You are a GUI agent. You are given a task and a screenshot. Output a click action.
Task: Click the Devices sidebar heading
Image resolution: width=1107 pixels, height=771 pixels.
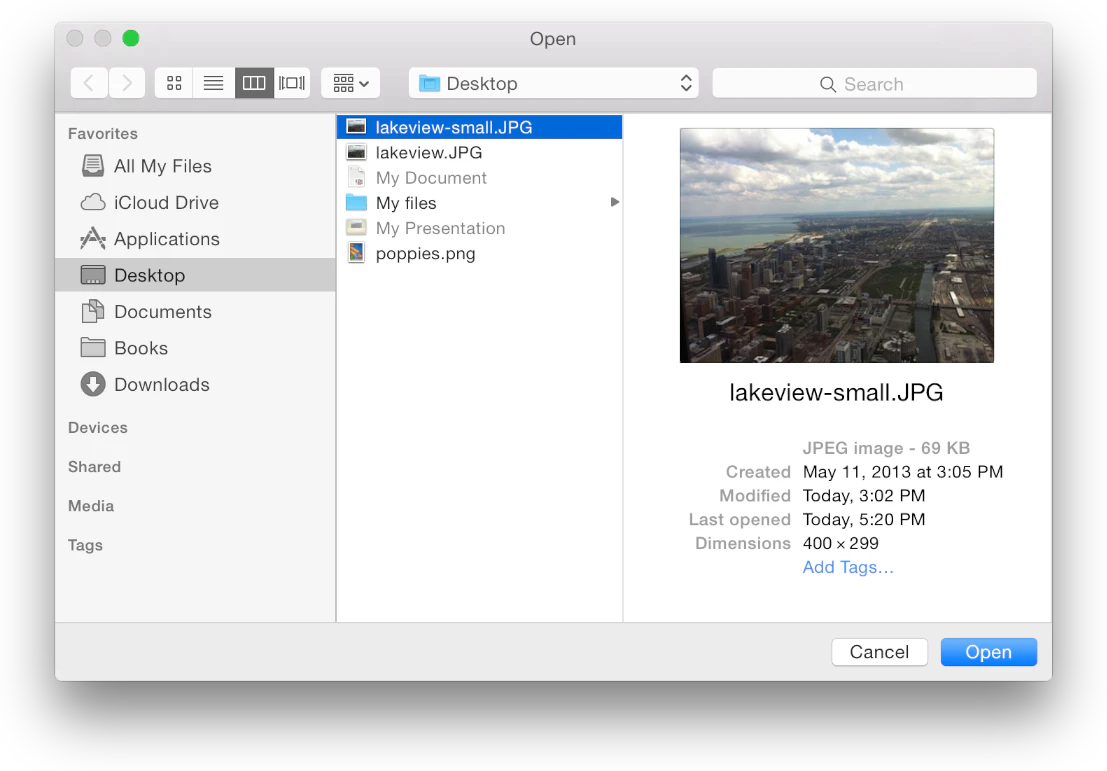coord(97,428)
